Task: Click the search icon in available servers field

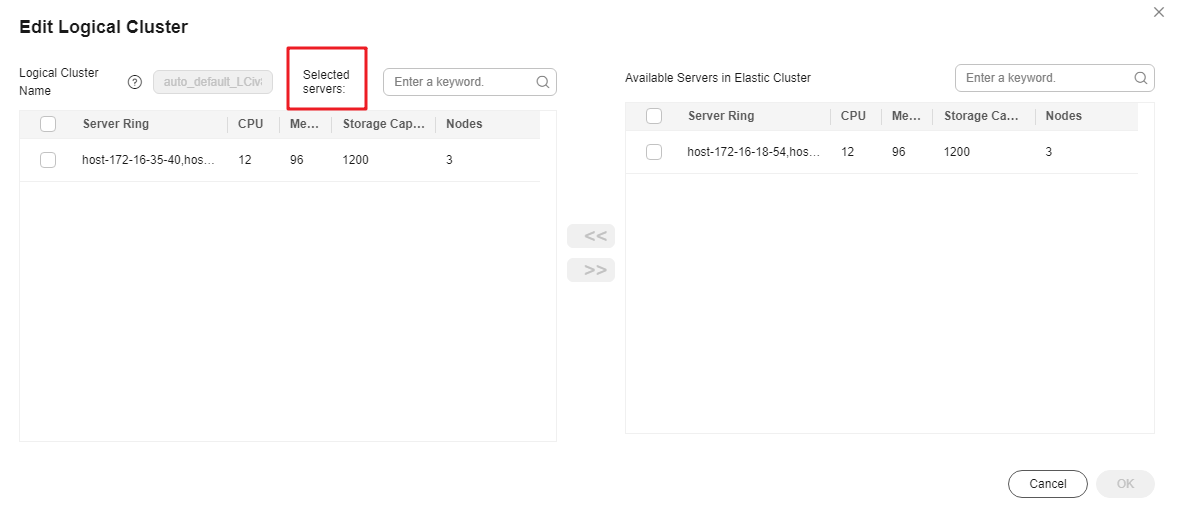Action: (x=1140, y=78)
